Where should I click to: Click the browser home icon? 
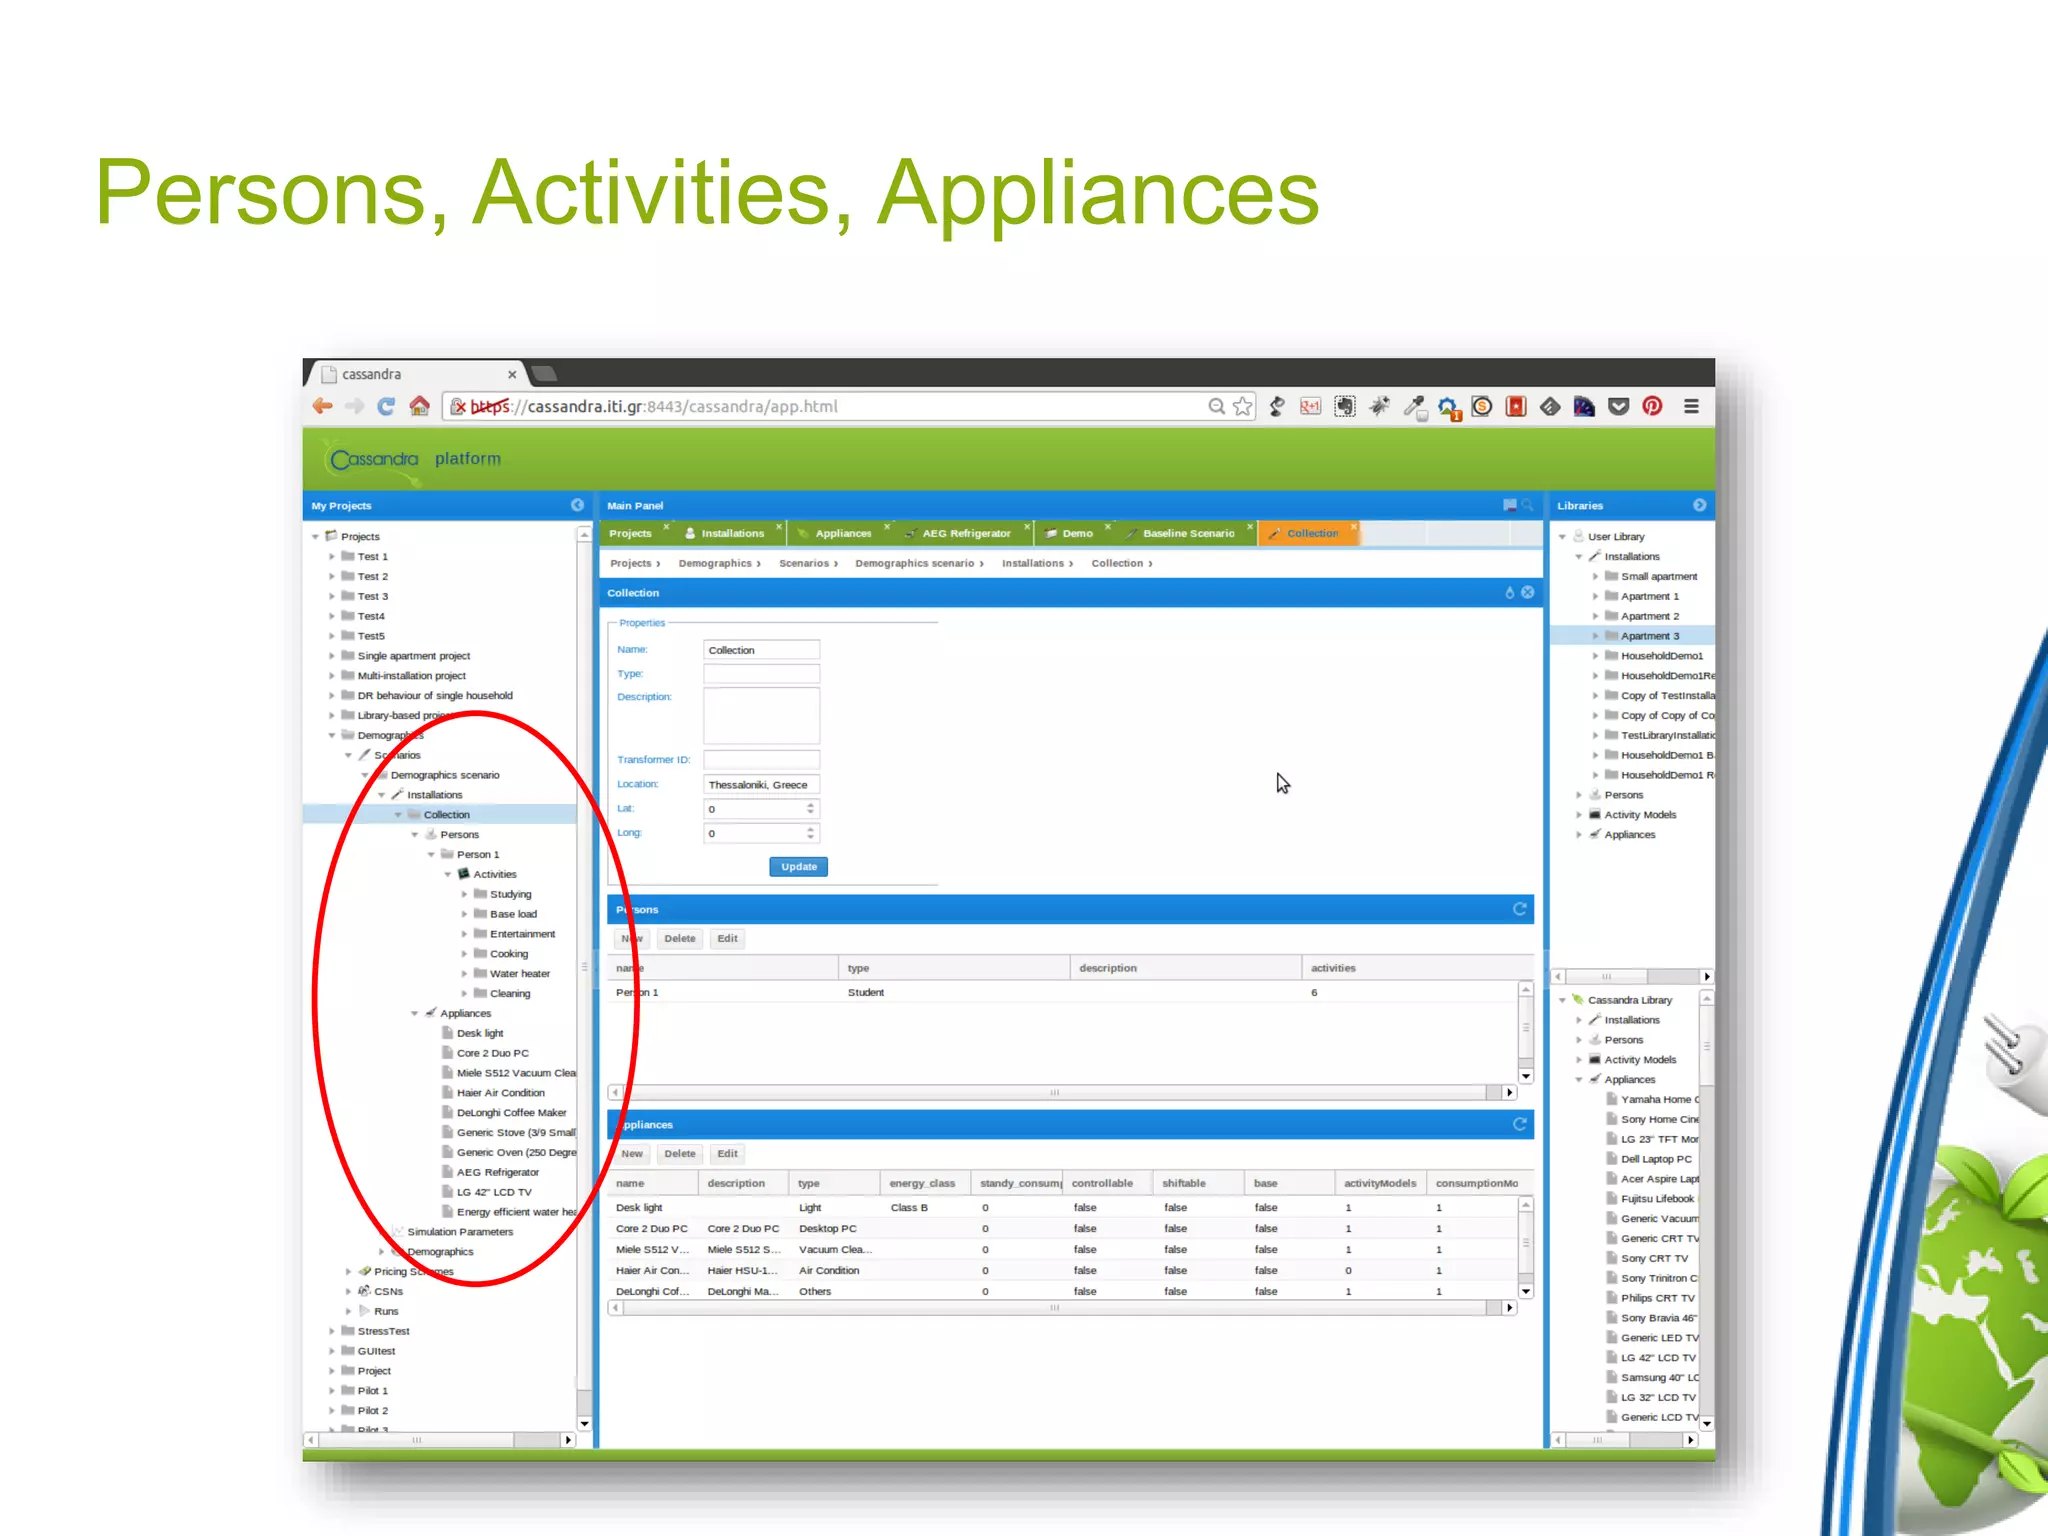pos(420,406)
